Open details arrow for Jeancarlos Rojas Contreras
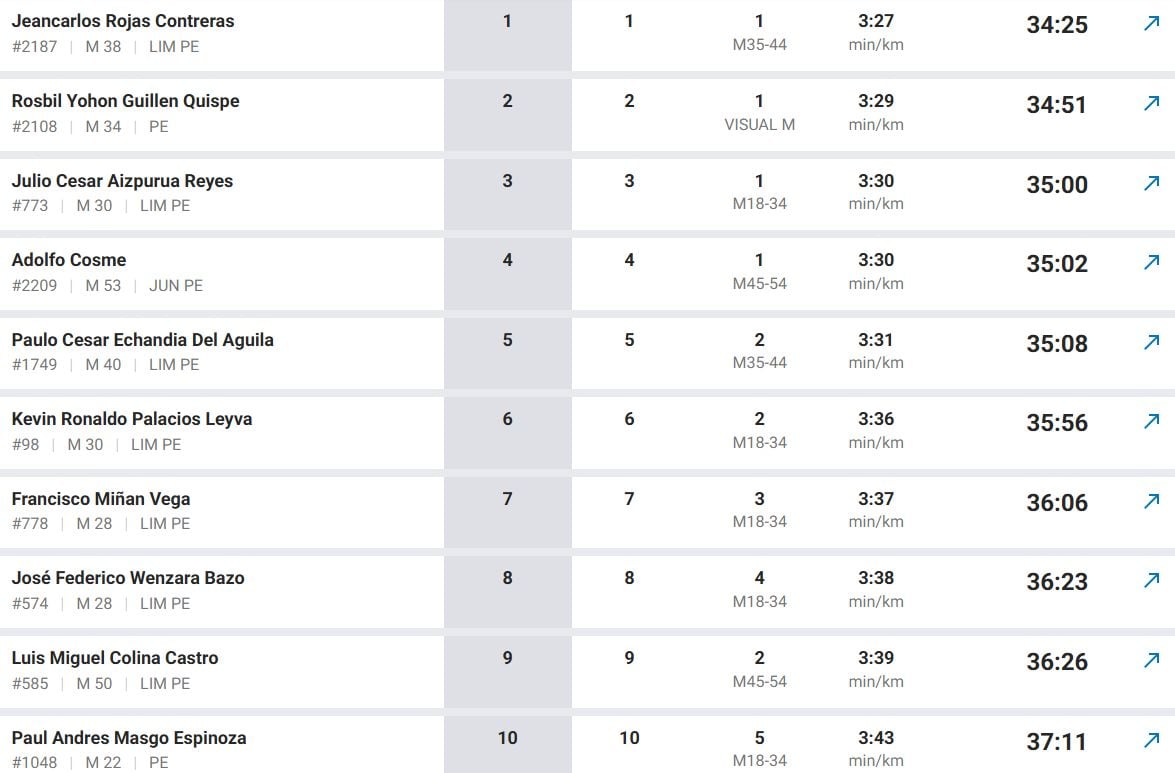Viewport: 1175px width, 773px height. pyautogui.click(x=1152, y=24)
